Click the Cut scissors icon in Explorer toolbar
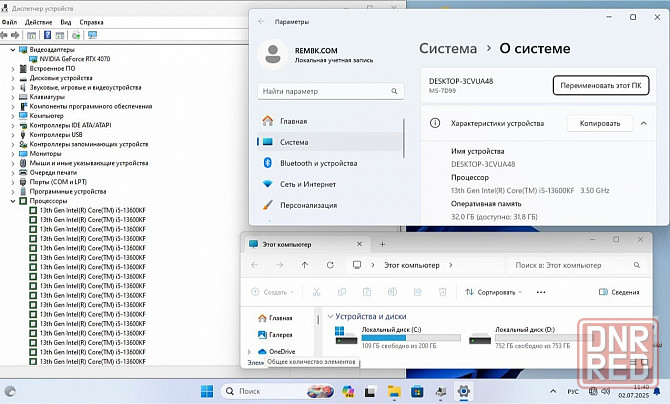670x404 pixels. click(316, 292)
